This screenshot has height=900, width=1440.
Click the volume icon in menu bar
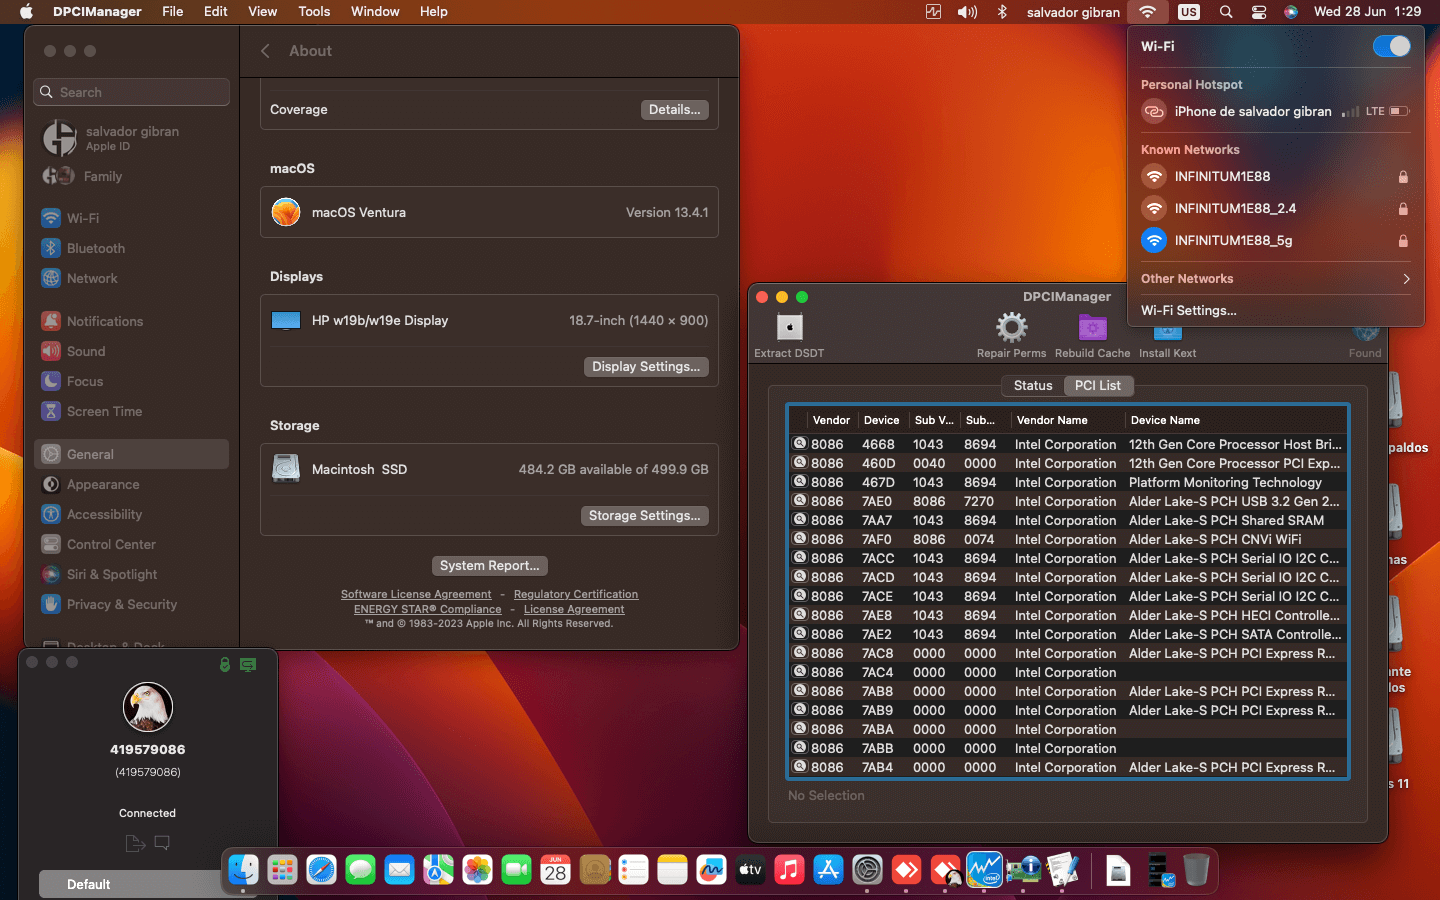click(x=967, y=12)
